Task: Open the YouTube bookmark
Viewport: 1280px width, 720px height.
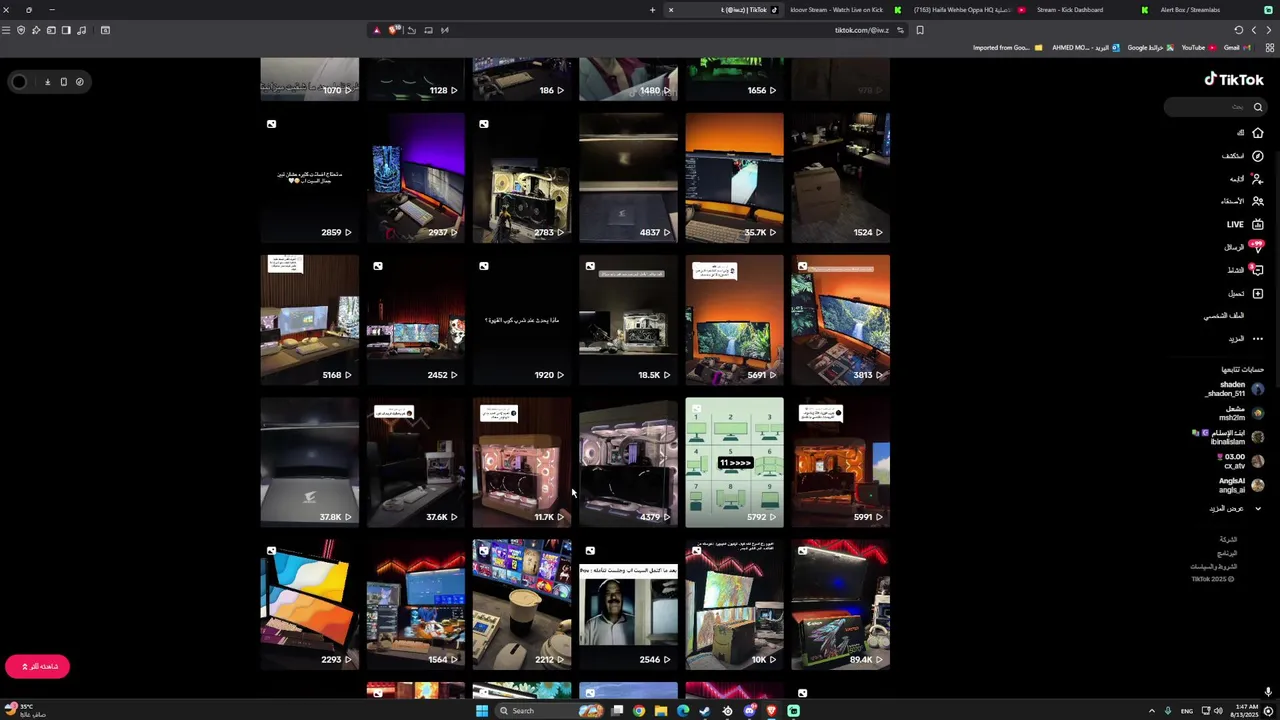Action: click(1198, 47)
